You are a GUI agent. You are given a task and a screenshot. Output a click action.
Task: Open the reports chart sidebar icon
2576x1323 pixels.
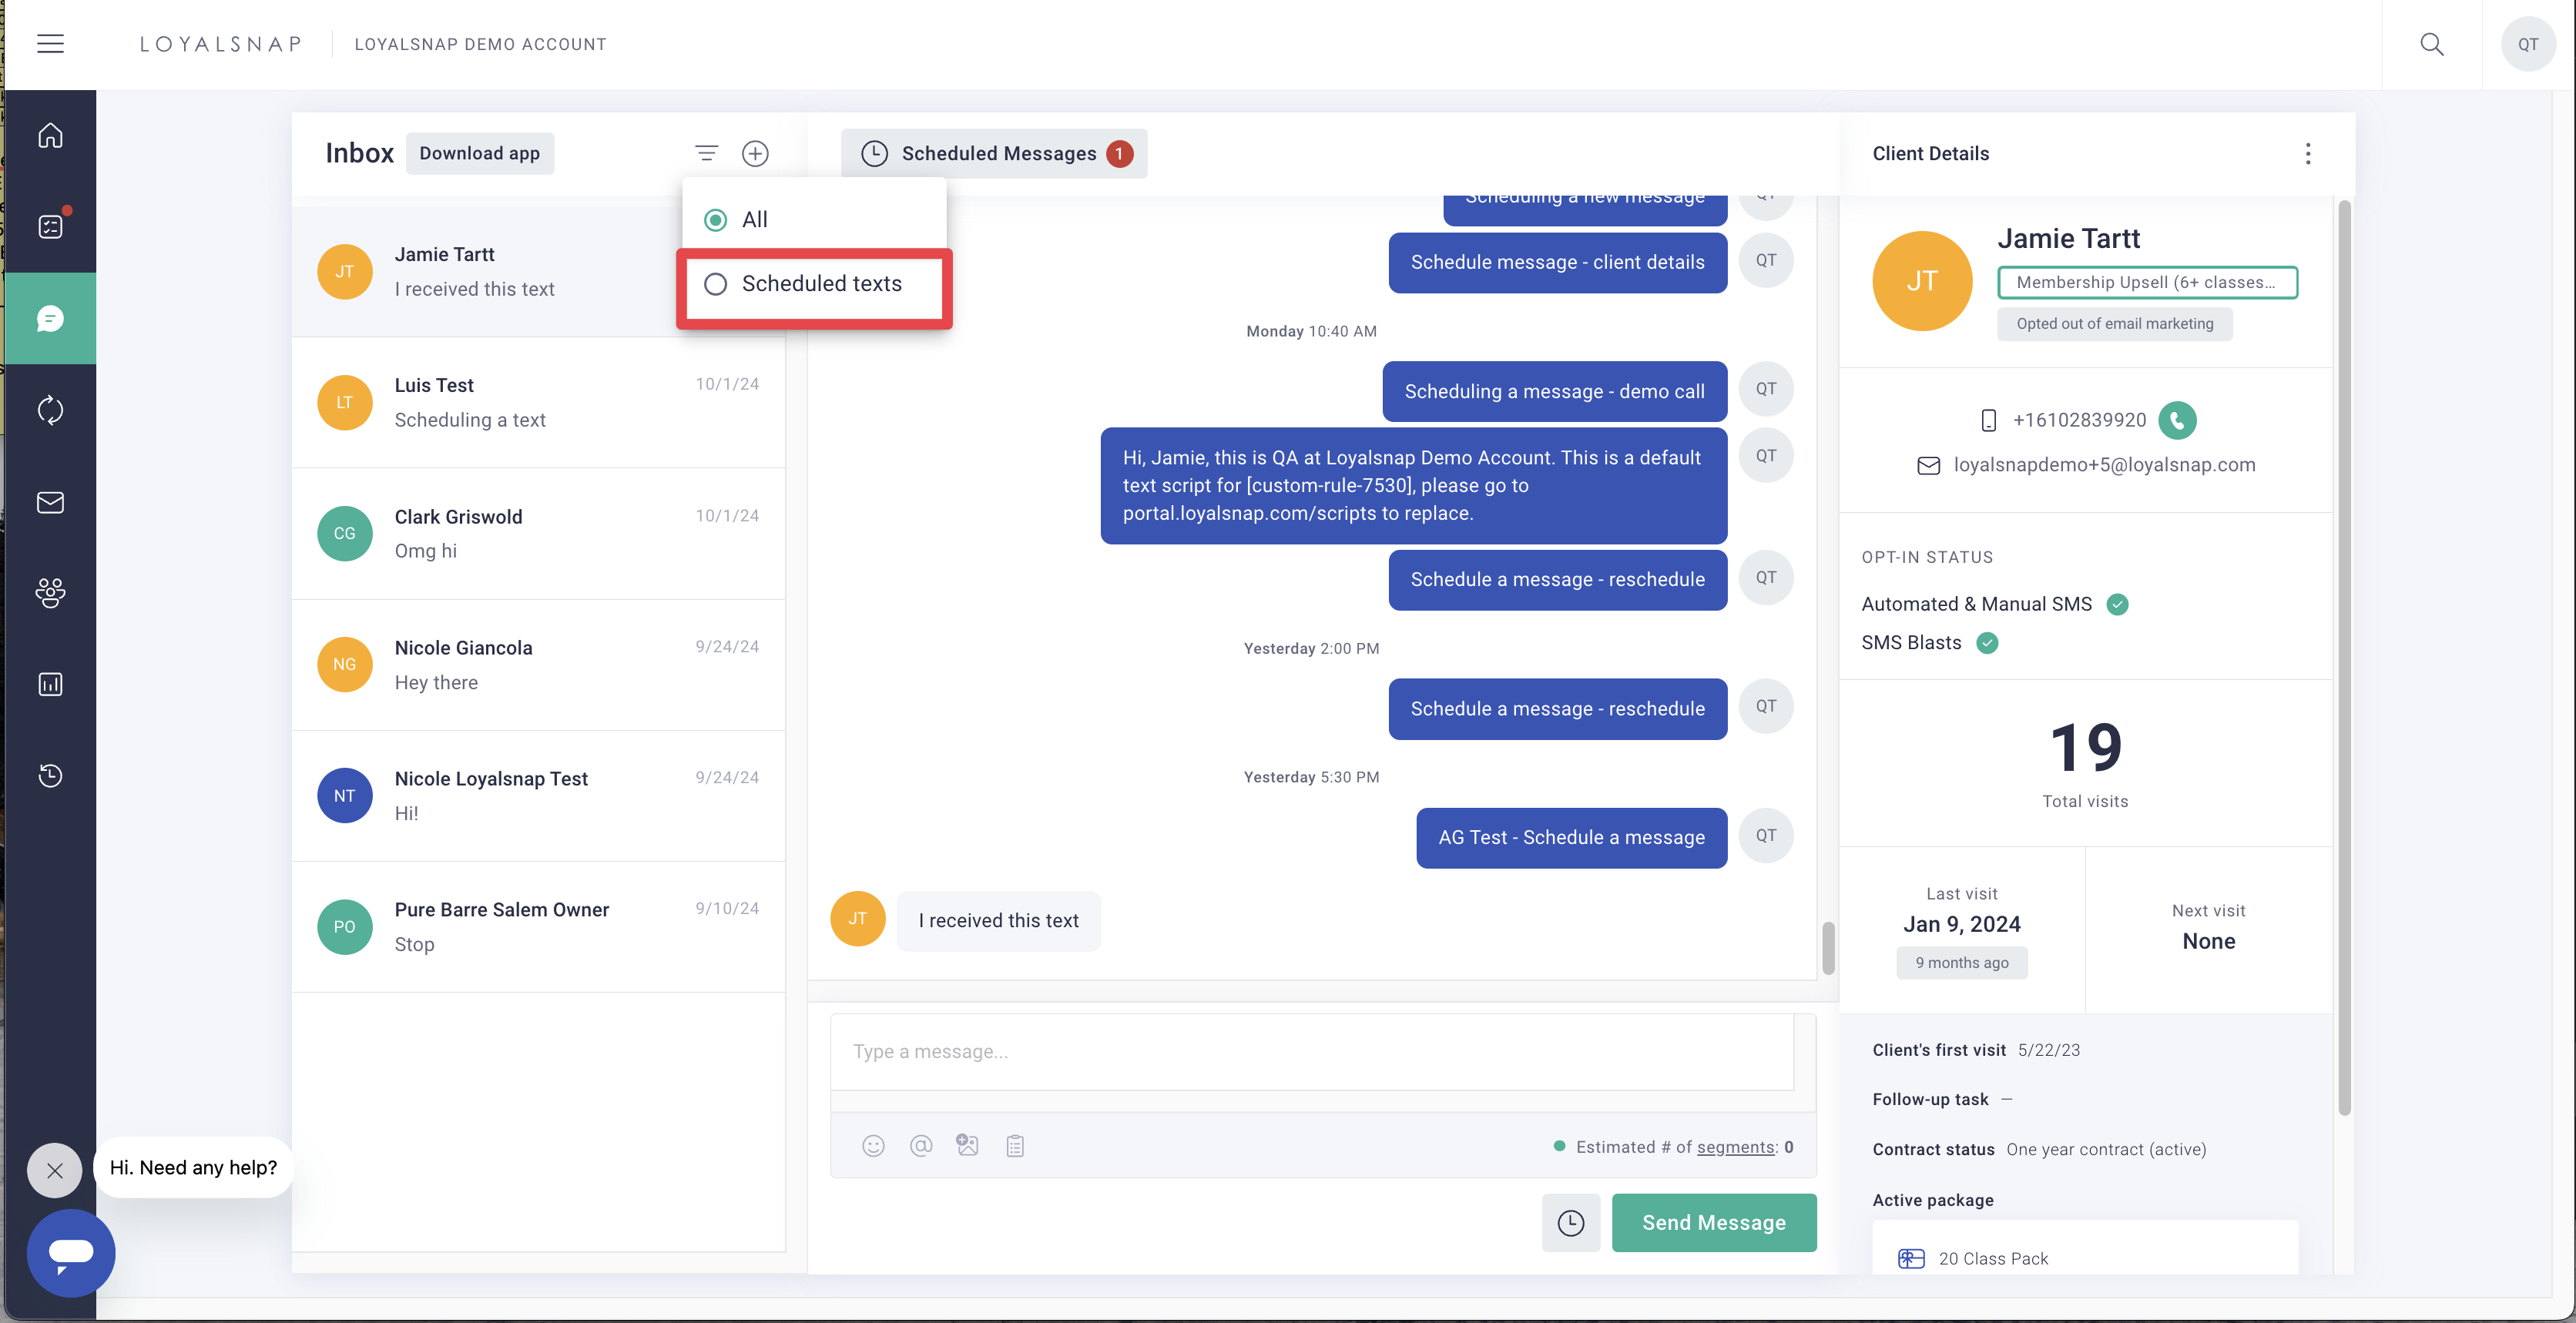coord(50,684)
